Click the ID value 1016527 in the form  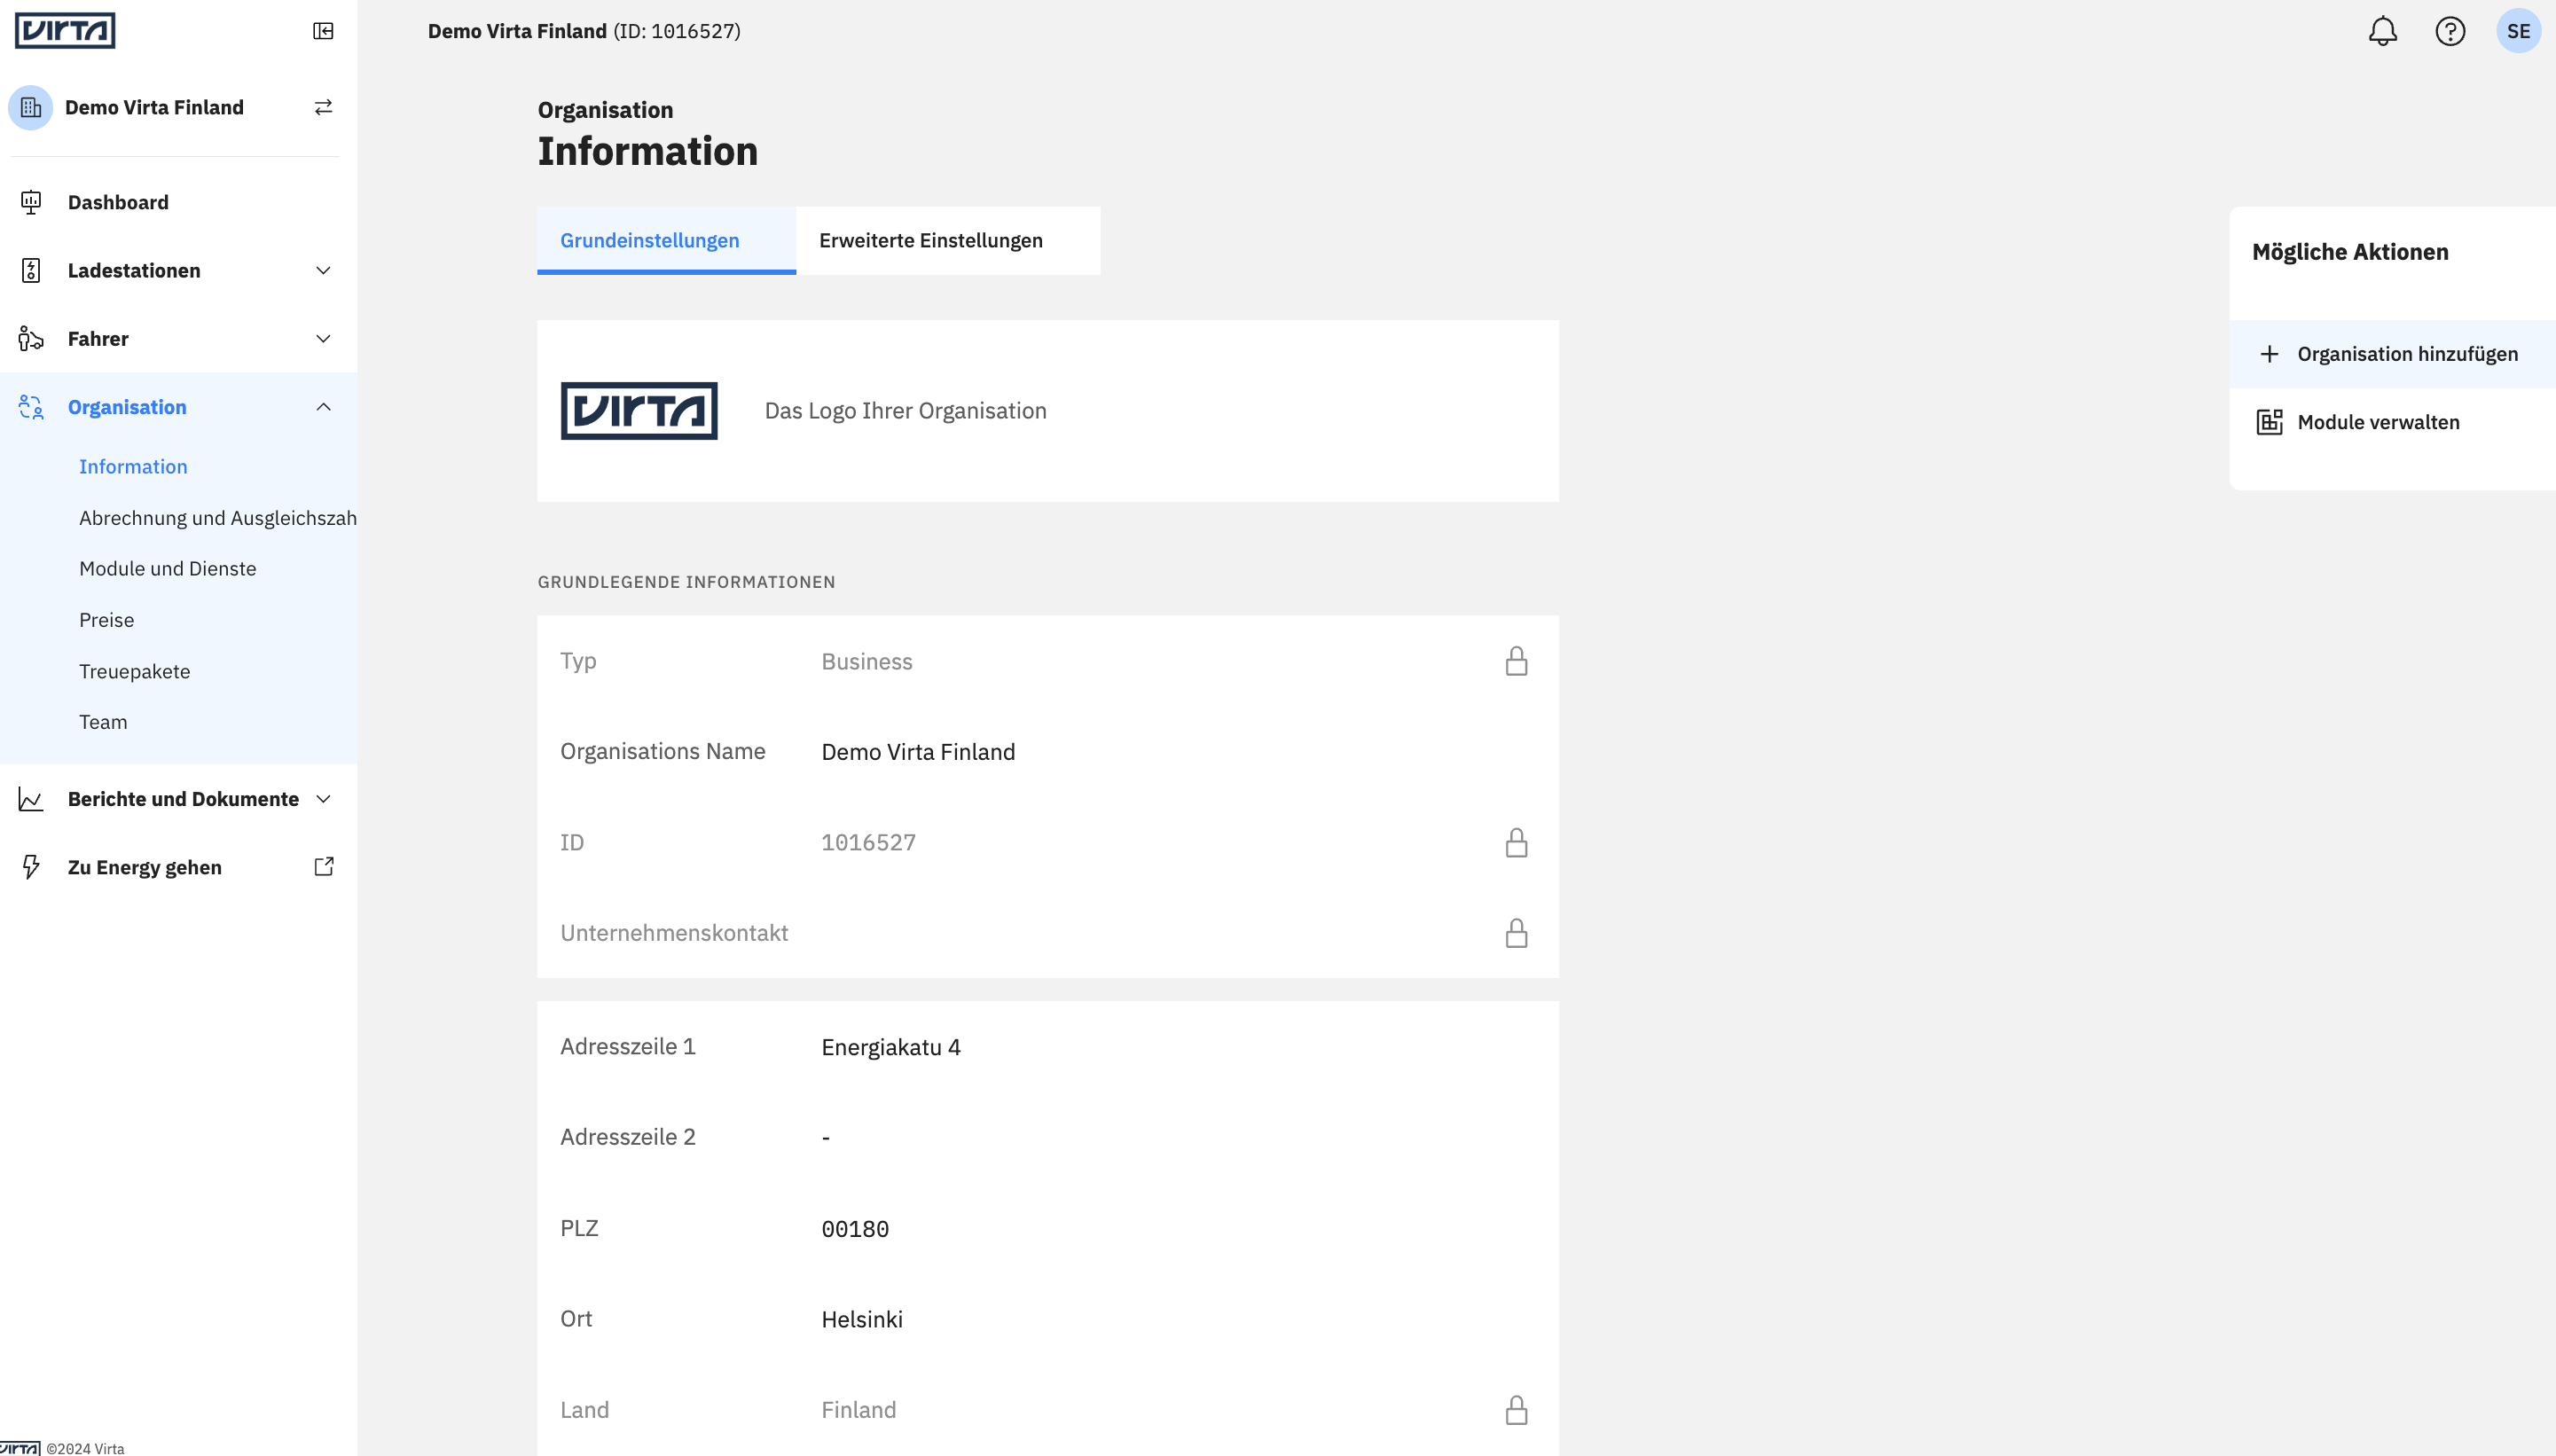click(868, 843)
